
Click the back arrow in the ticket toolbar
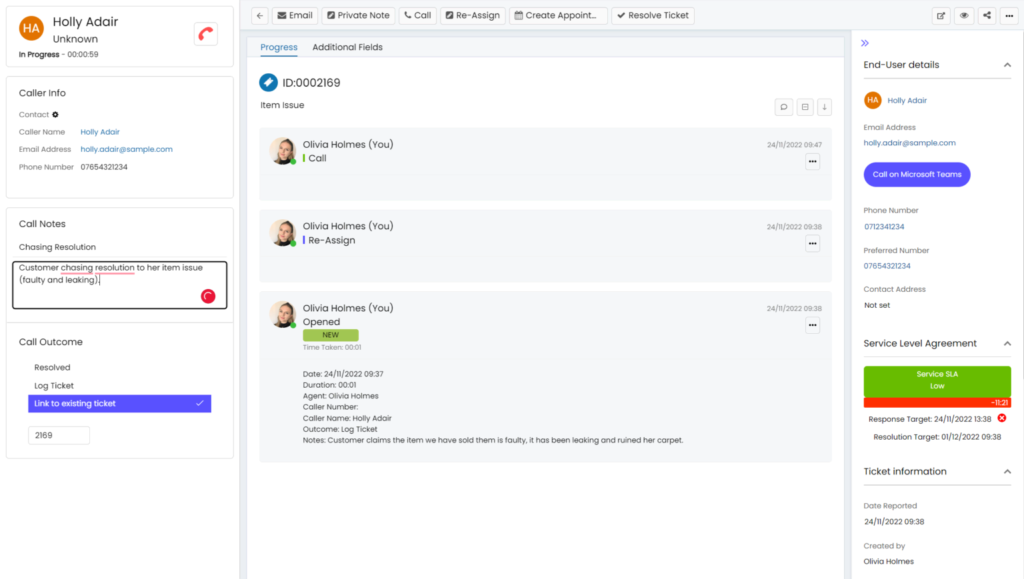(259, 16)
